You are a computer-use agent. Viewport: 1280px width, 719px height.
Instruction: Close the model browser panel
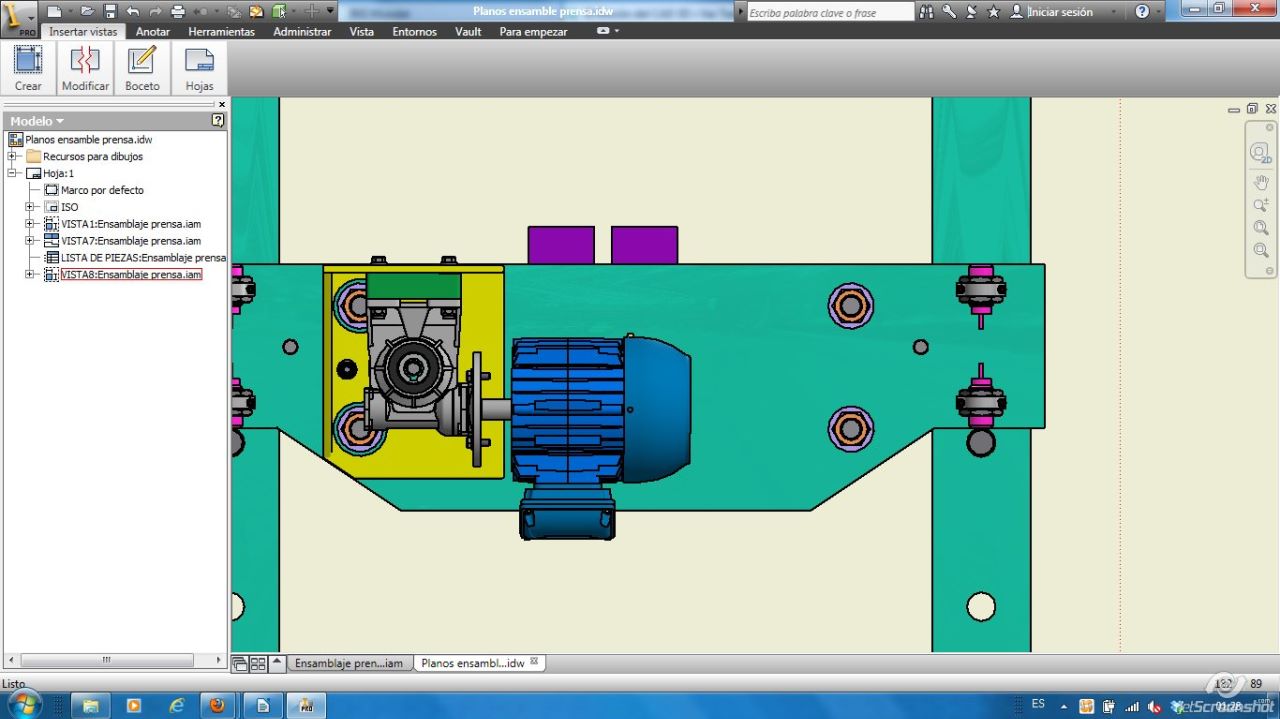pos(222,104)
